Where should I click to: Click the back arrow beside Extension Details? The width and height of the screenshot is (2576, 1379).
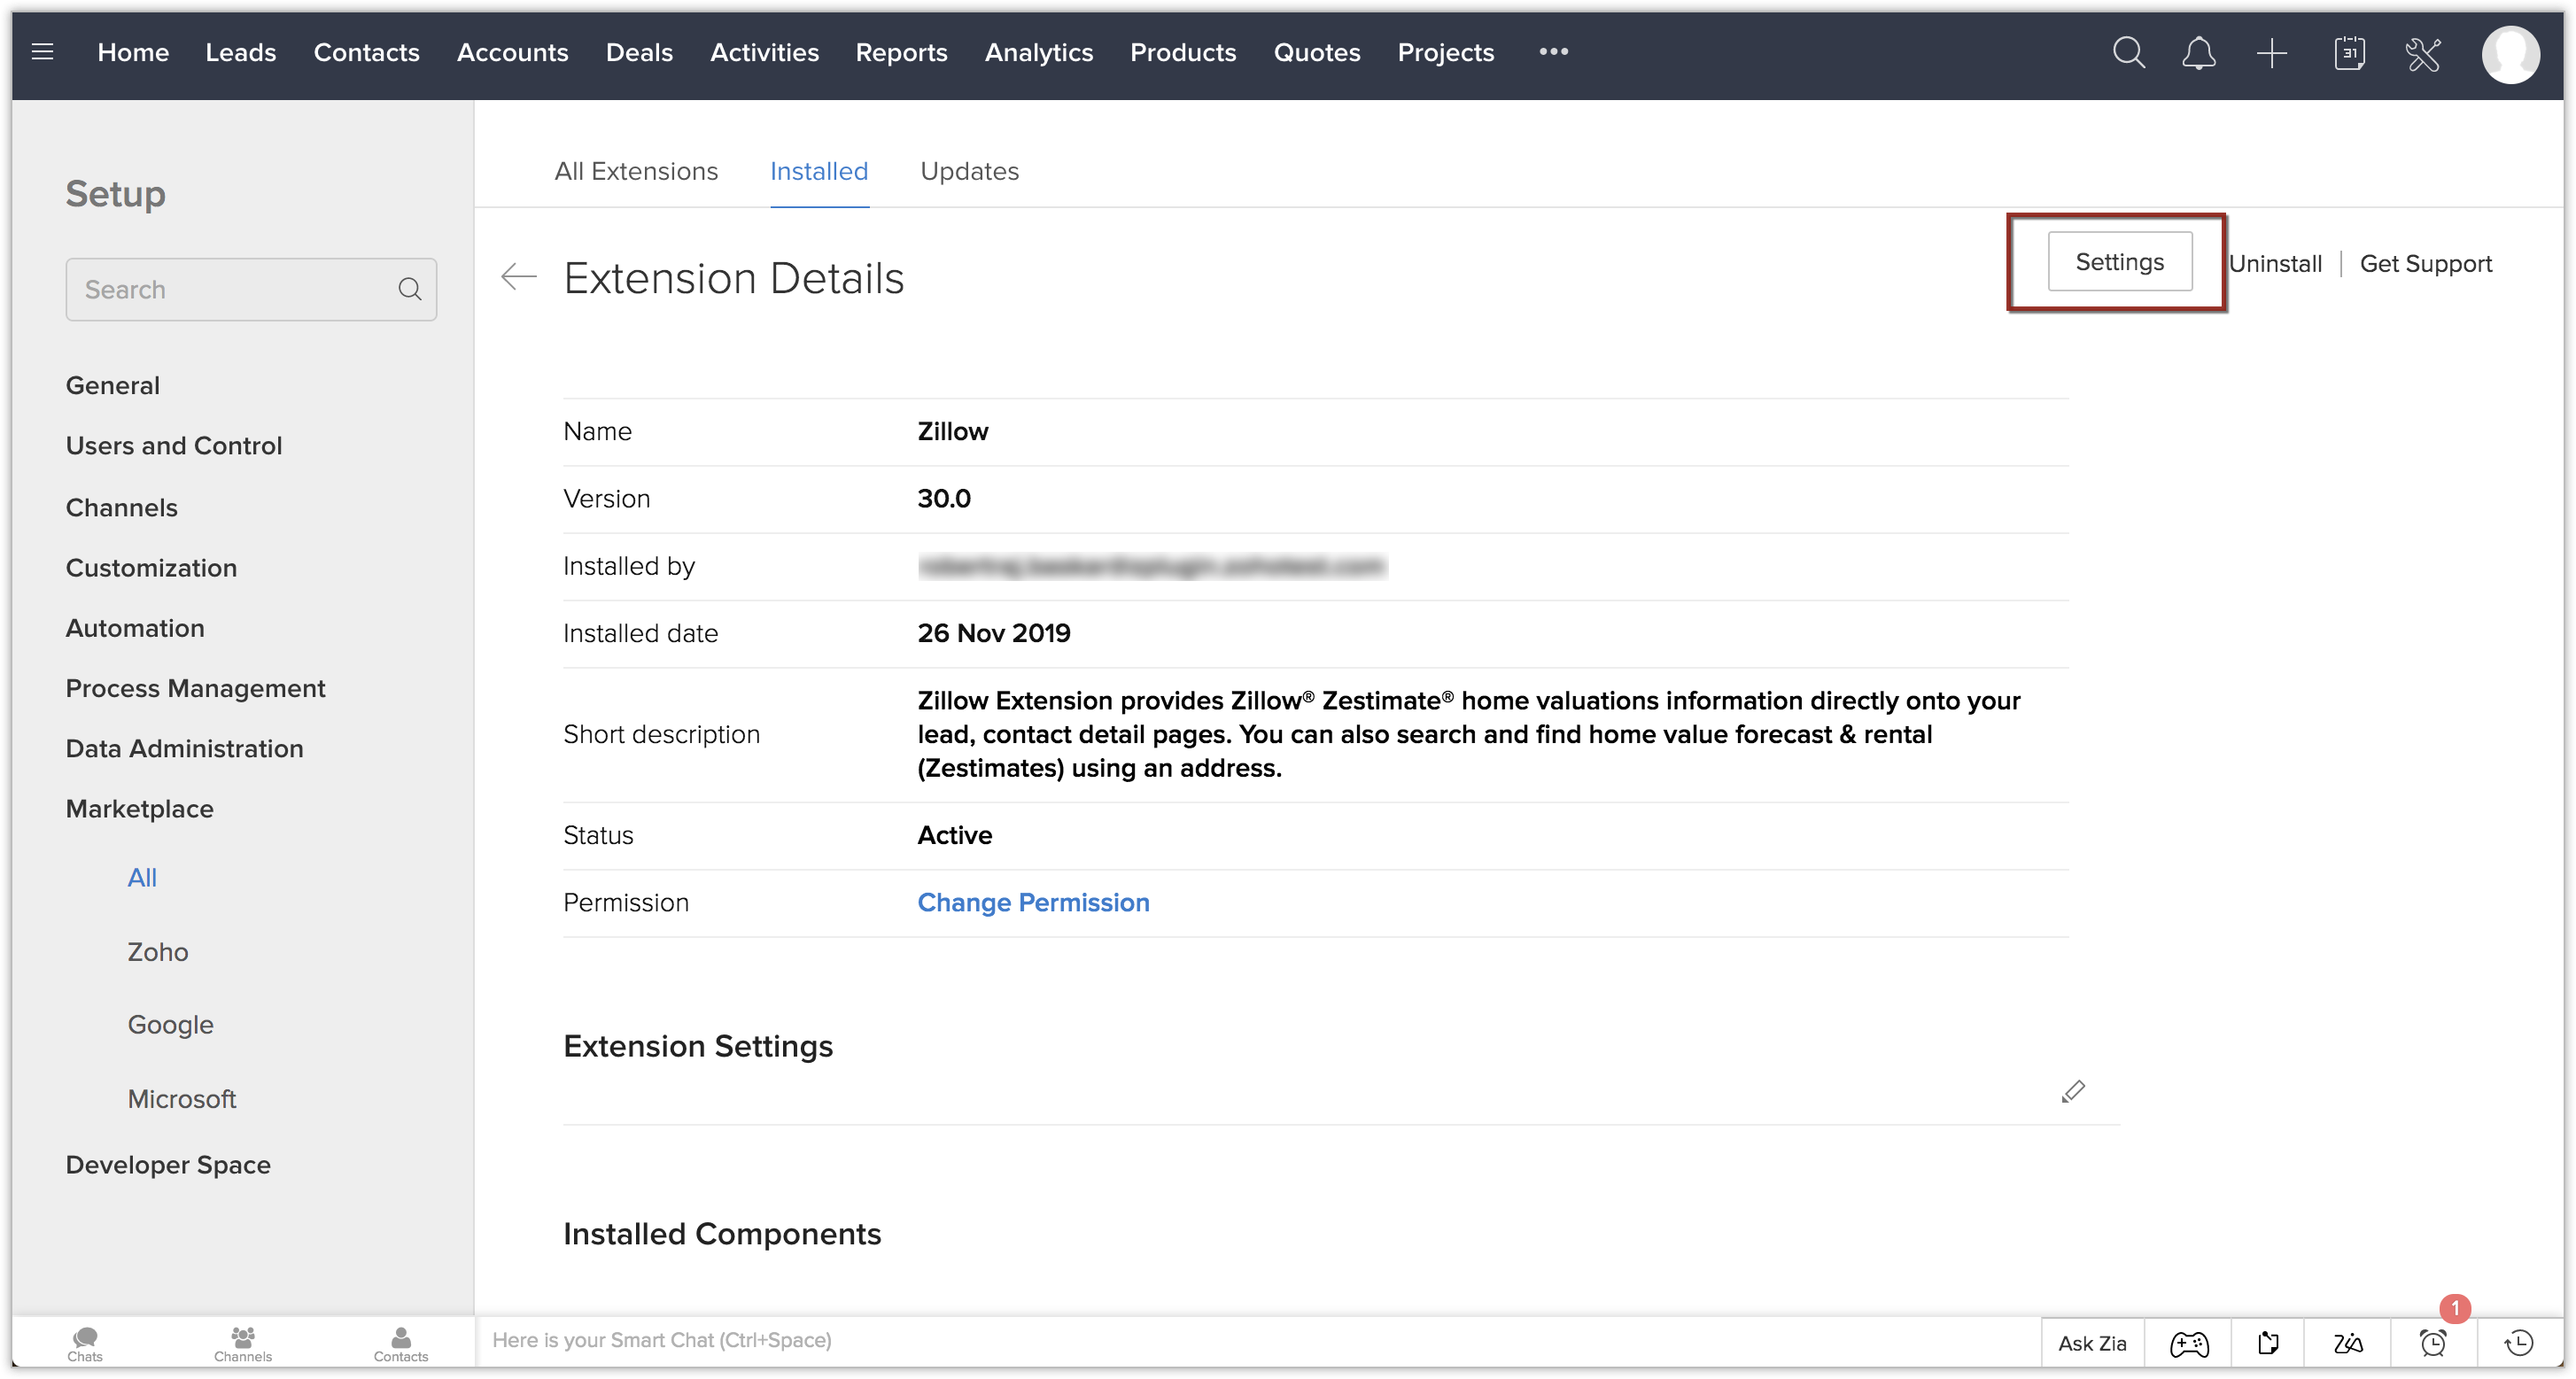(x=518, y=276)
